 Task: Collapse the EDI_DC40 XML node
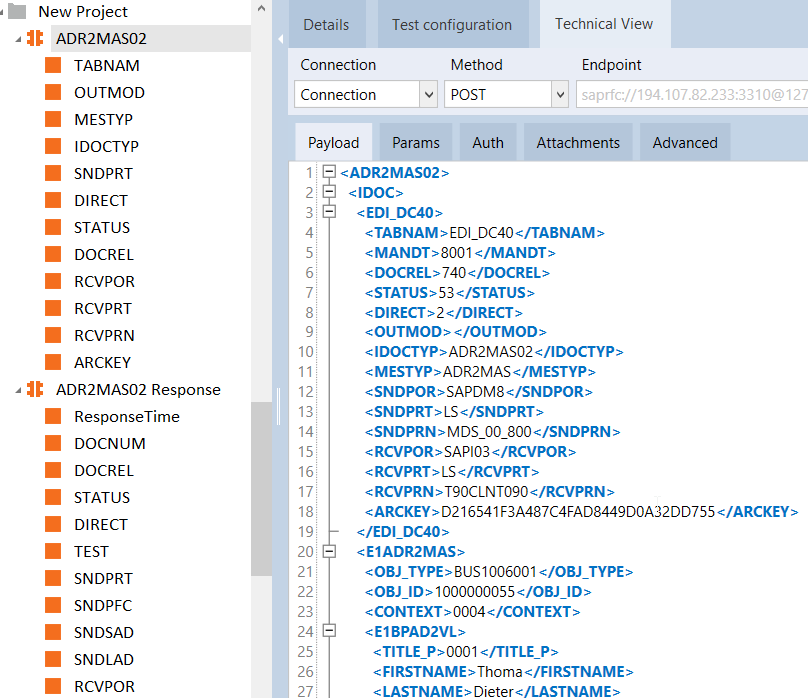pos(329,212)
